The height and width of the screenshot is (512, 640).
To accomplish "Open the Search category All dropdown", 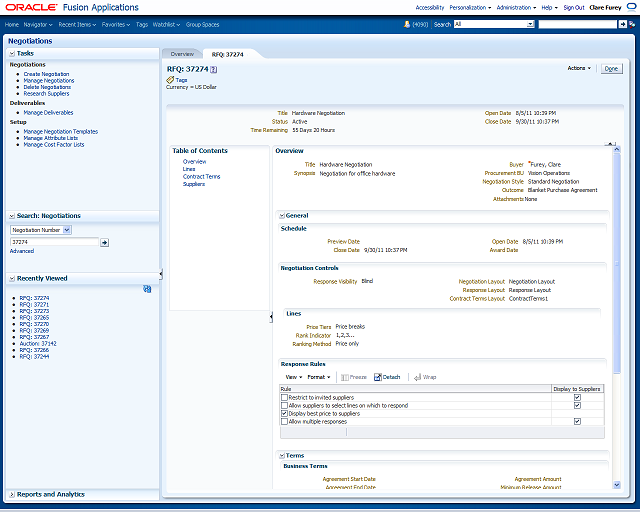I will pyautogui.click(x=530, y=24).
